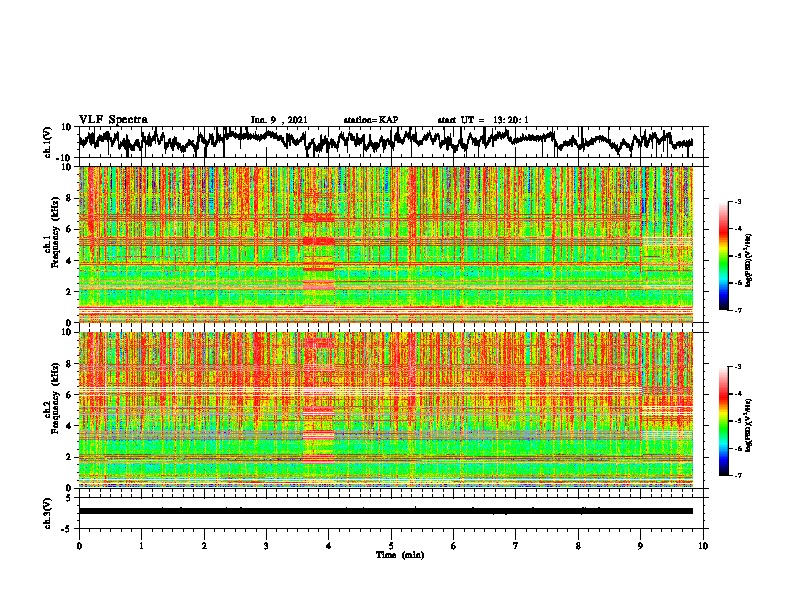Click time axis tick label "5"

[x=391, y=546]
